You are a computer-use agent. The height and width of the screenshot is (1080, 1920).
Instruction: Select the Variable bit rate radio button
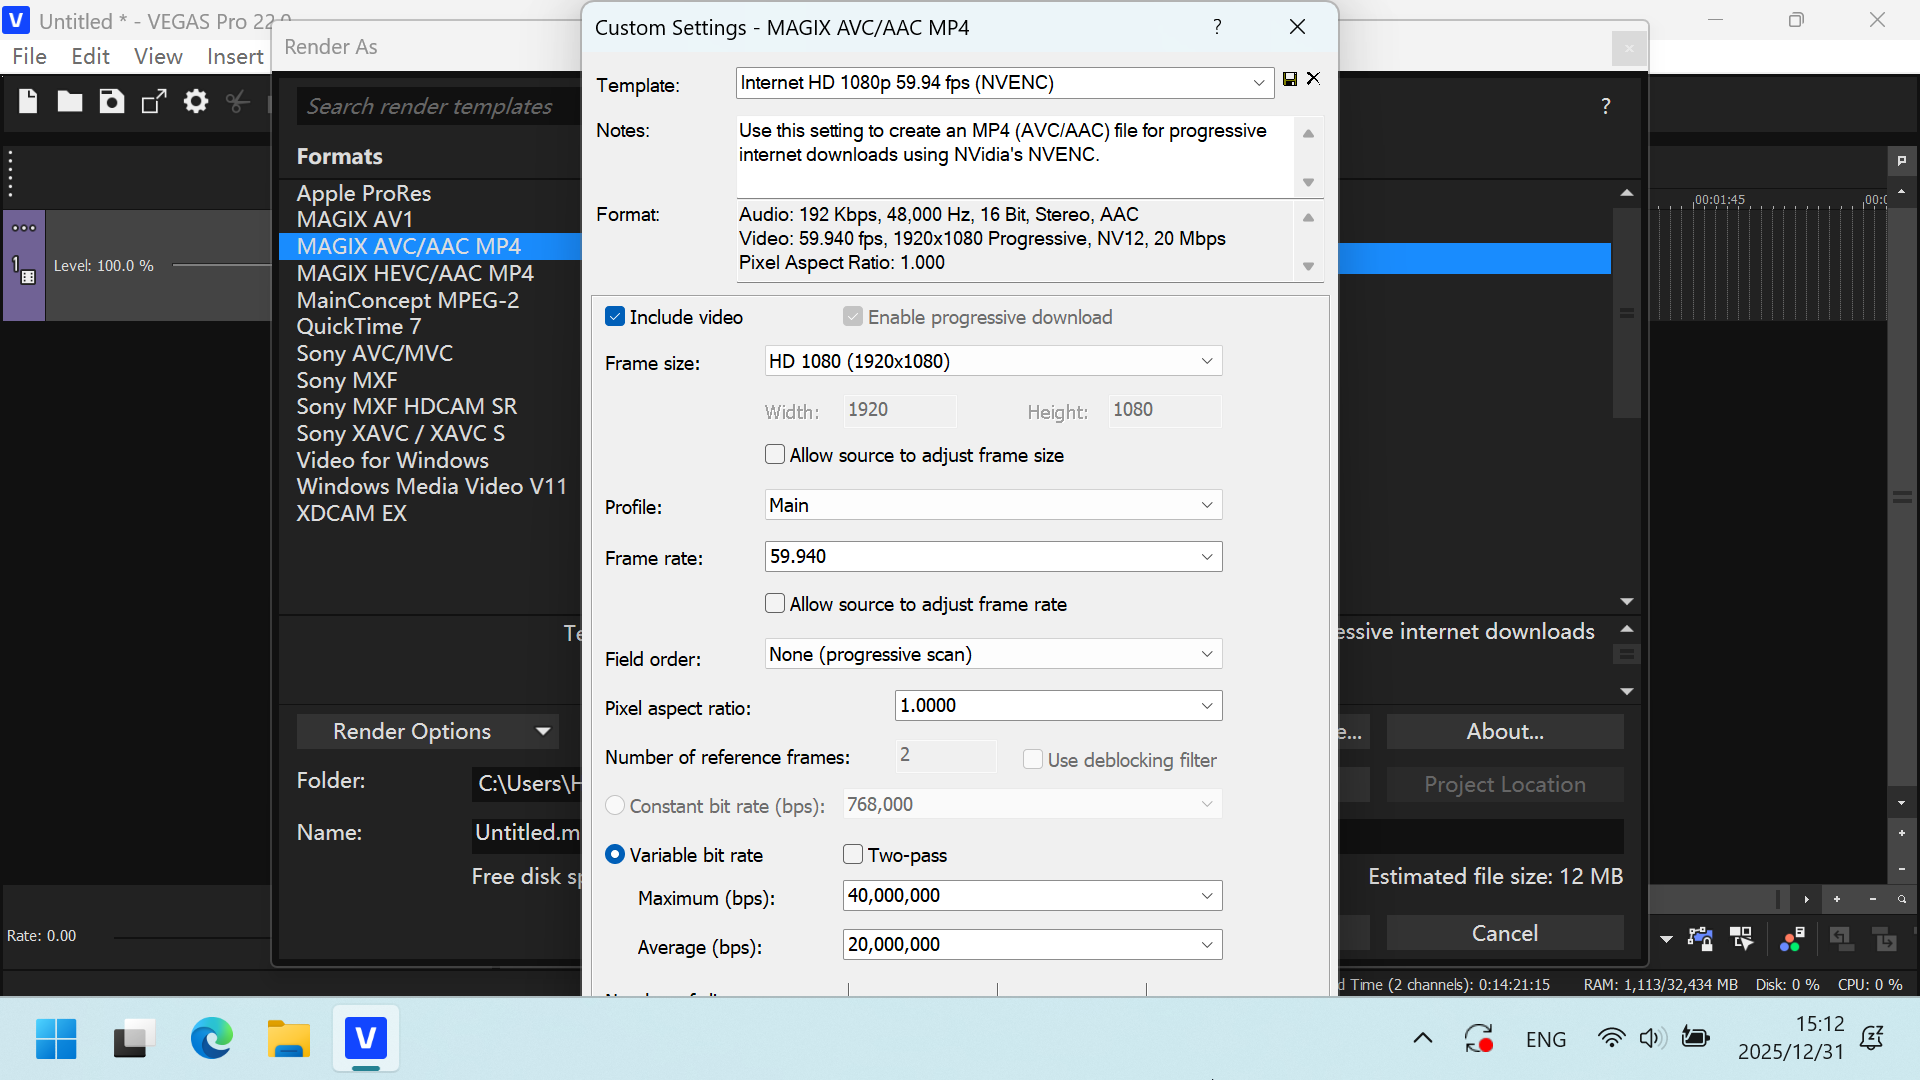pyautogui.click(x=615, y=855)
